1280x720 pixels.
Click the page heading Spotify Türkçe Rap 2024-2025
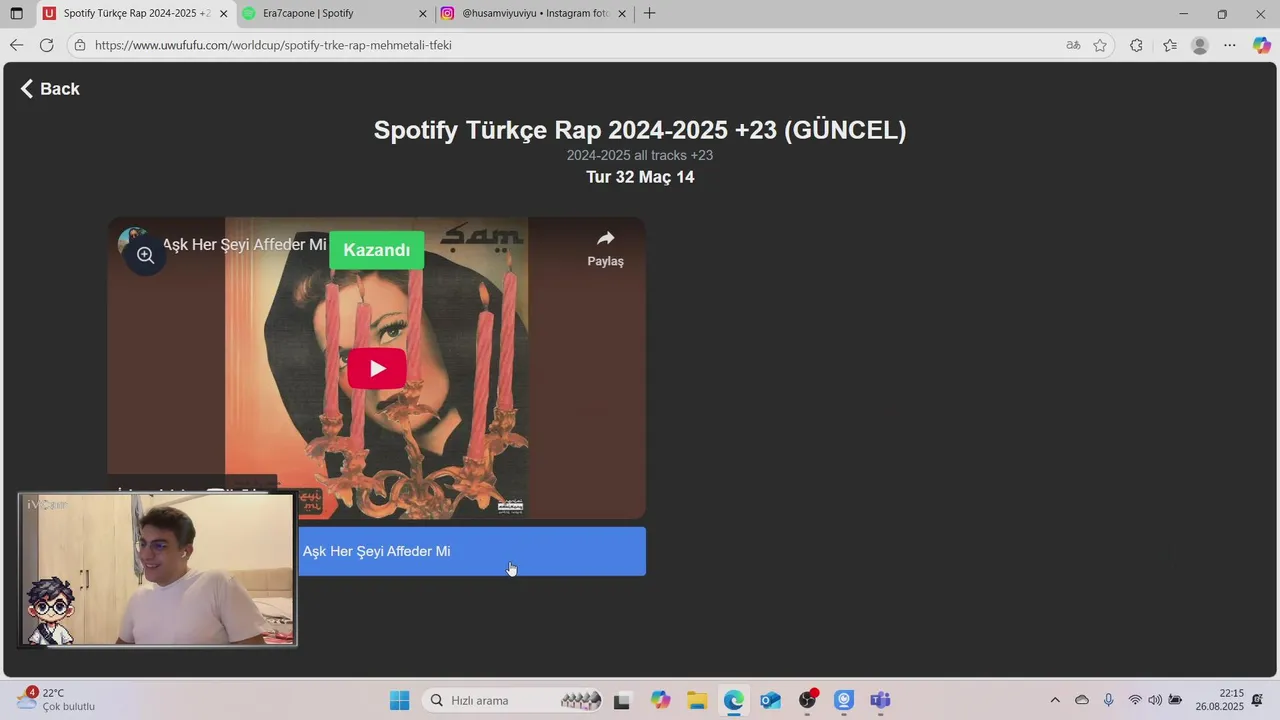pos(640,130)
